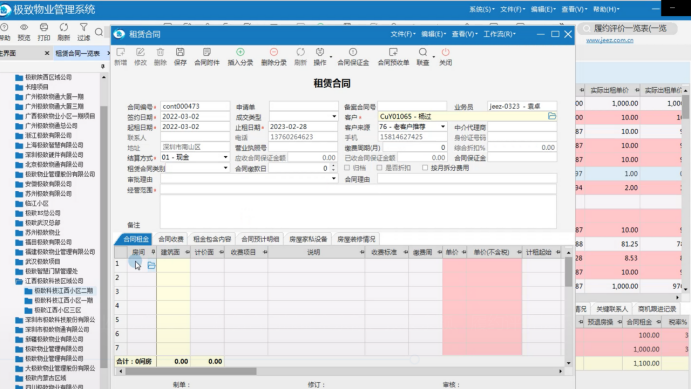Open 系统(S) menu in main window
This screenshot has width=691, height=389.
(x=482, y=9)
